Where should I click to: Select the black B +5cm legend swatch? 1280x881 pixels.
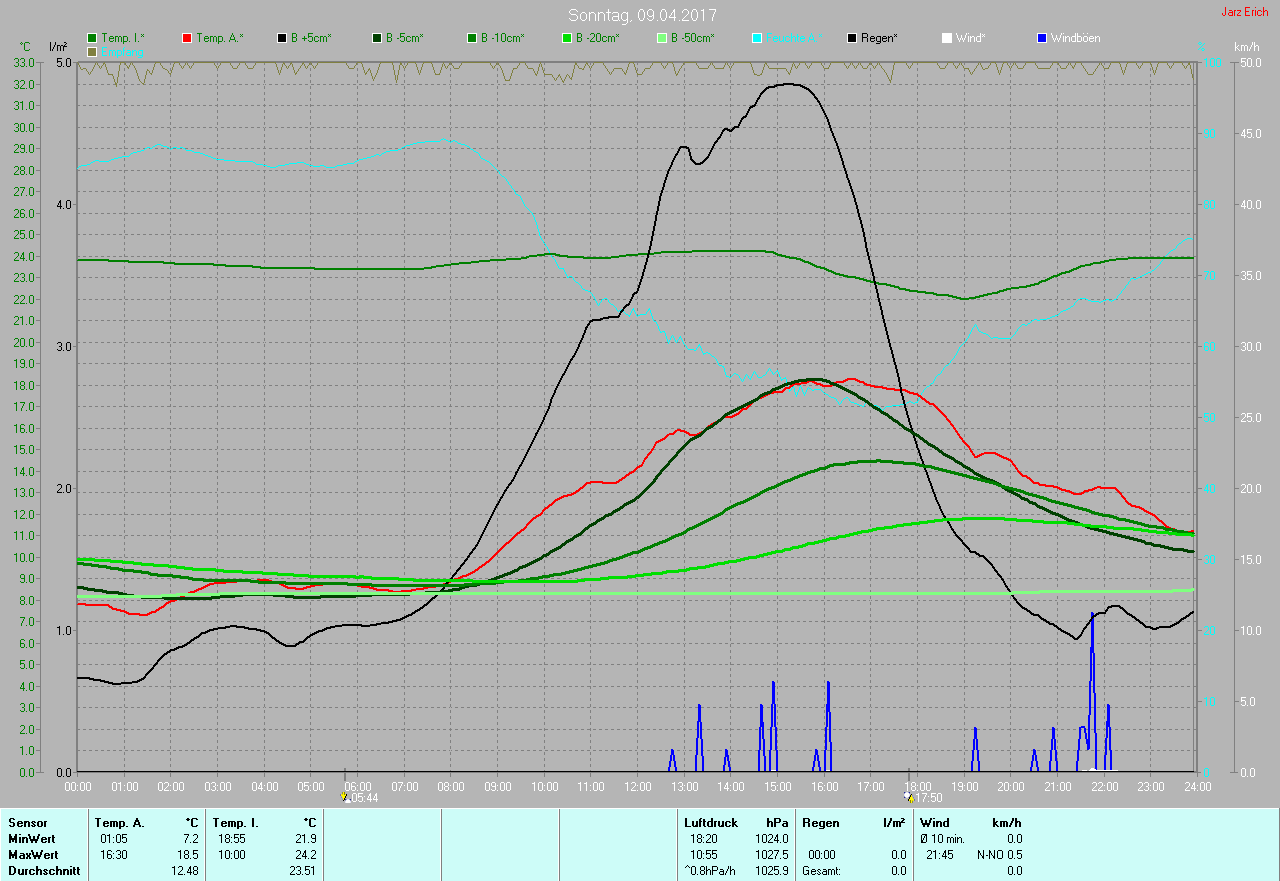click(x=282, y=38)
